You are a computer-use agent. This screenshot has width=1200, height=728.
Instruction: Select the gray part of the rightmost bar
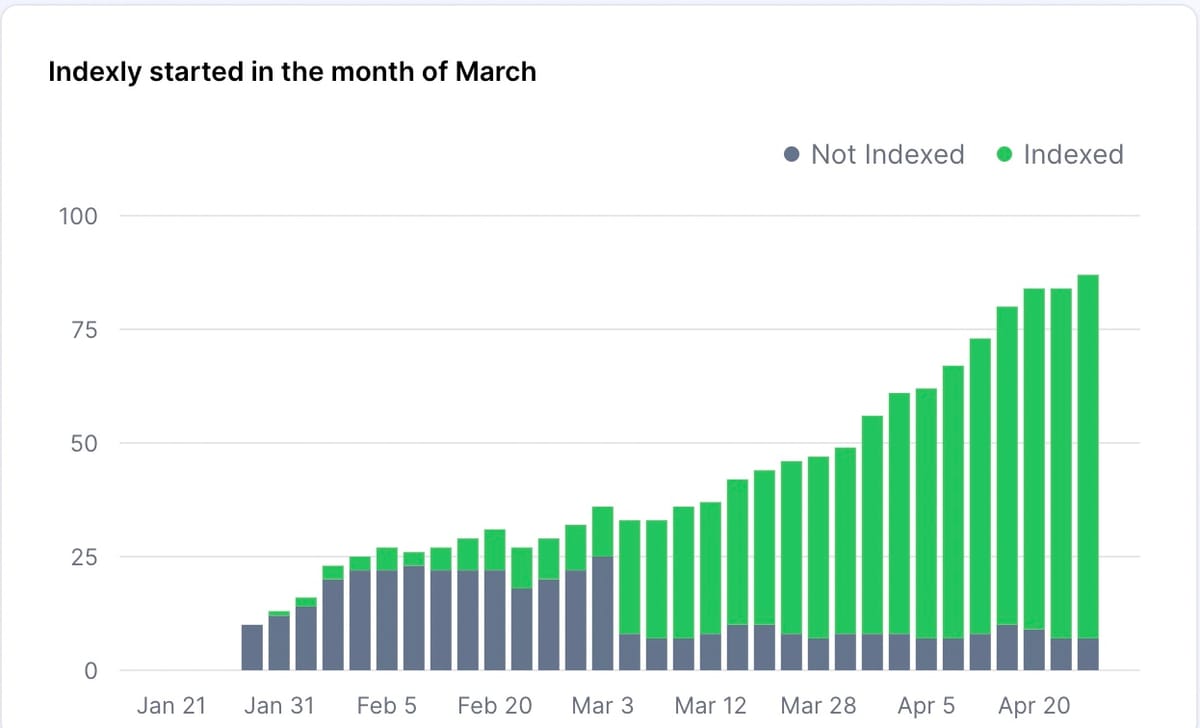[1088, 654]
